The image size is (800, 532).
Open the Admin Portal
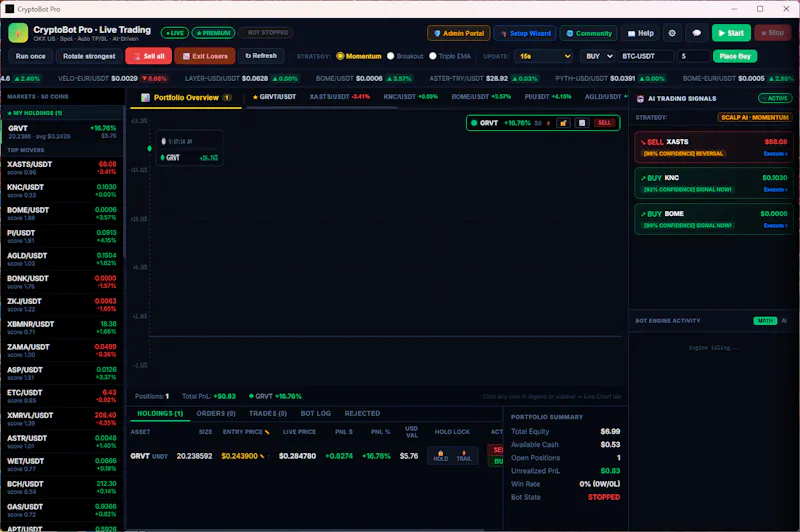[x=459, y=33]
